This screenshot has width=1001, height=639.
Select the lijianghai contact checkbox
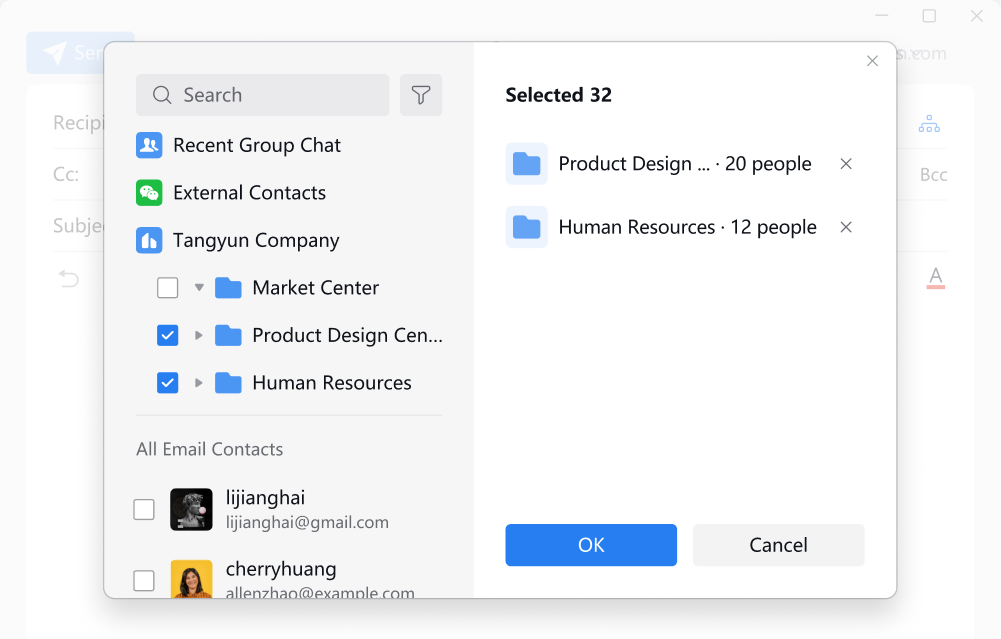point(144,510)
